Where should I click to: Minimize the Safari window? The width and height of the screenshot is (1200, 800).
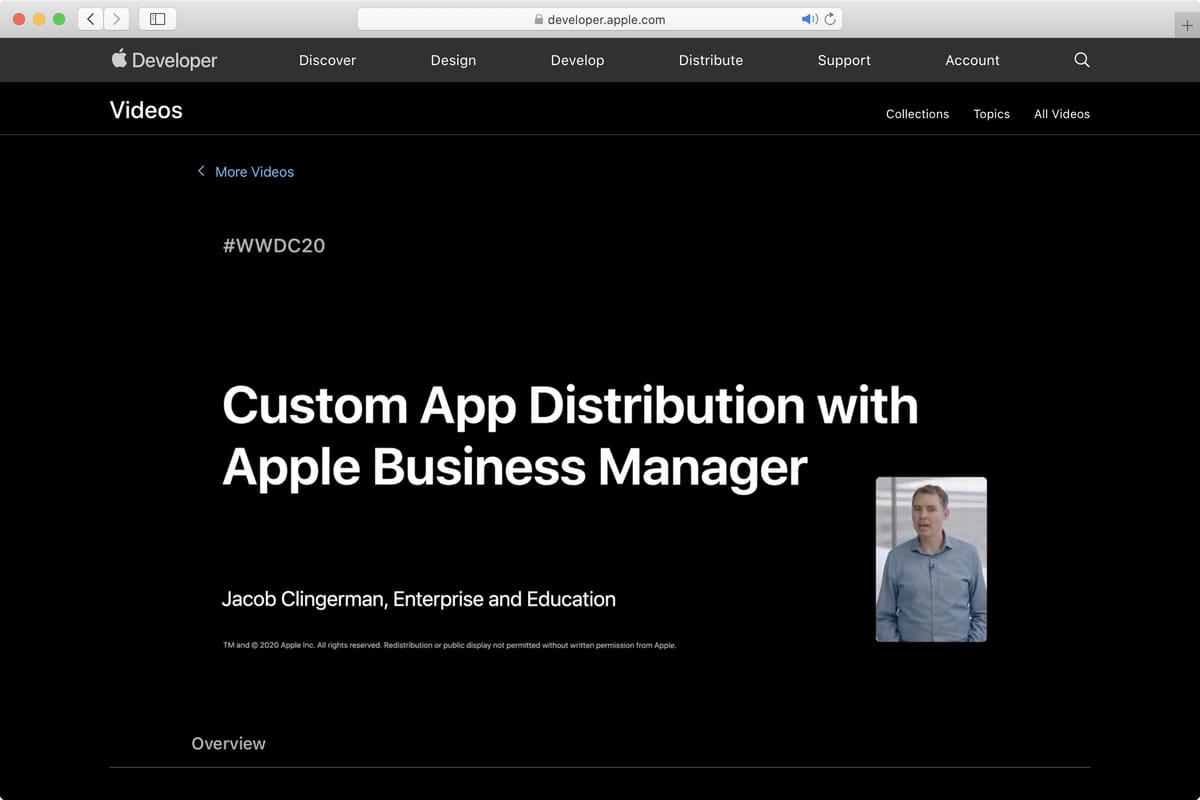point(39,19)
